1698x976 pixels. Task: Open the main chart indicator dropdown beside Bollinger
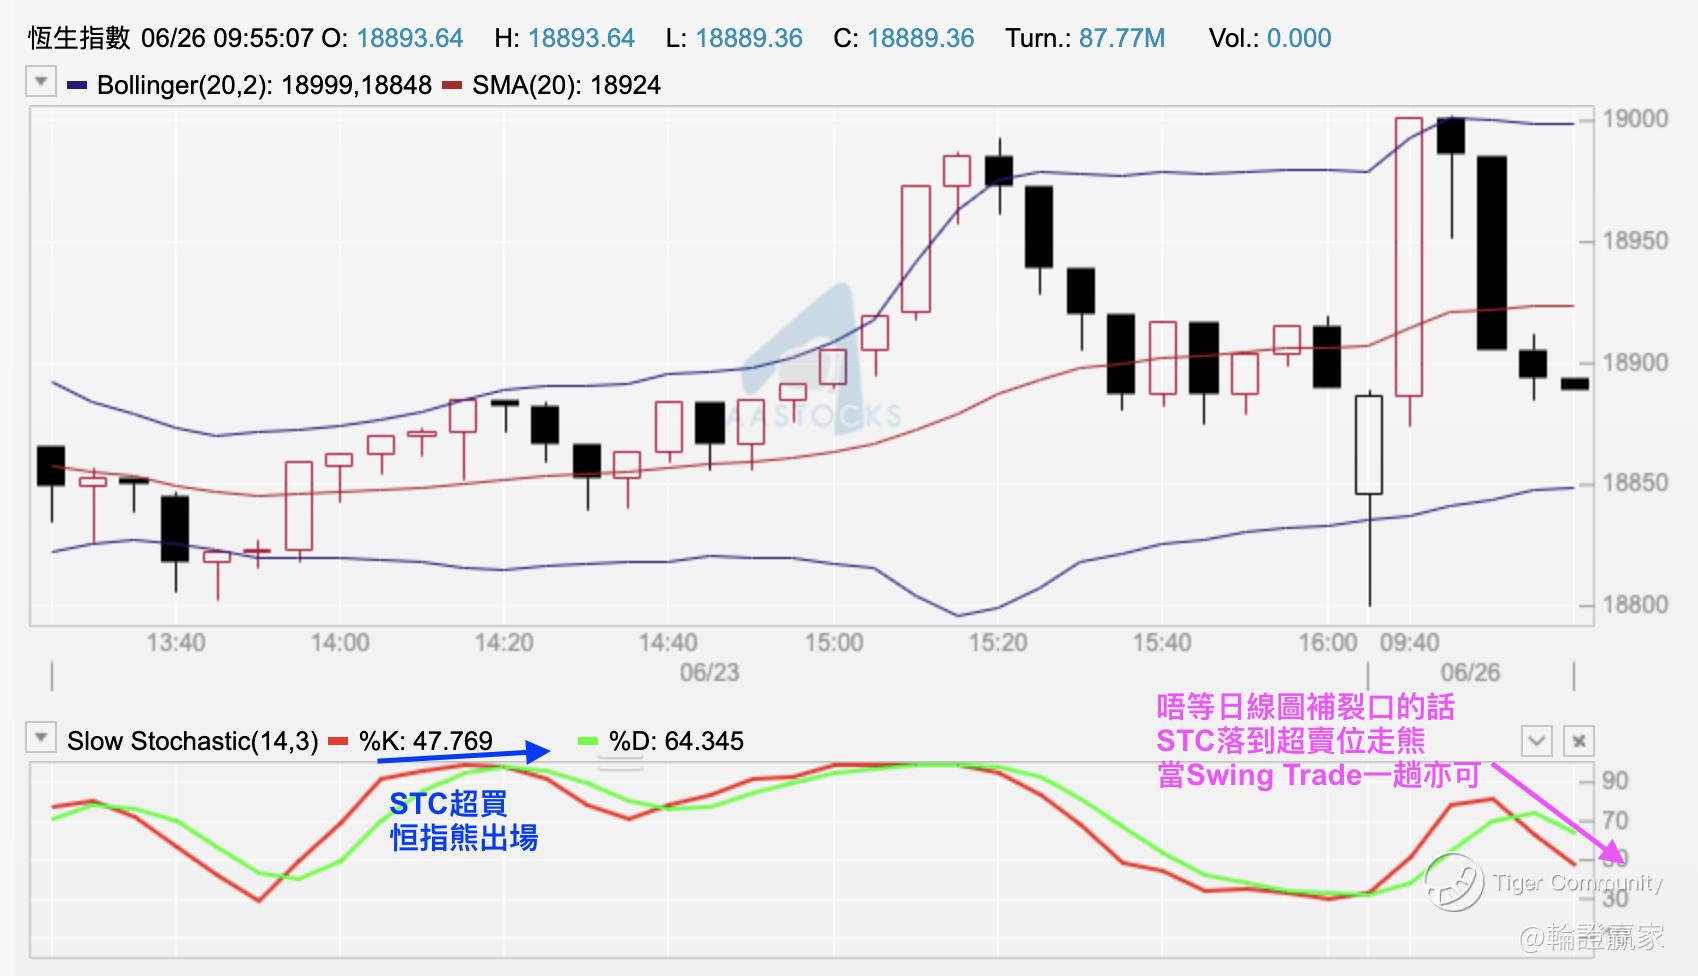click(x=41, y=81)
